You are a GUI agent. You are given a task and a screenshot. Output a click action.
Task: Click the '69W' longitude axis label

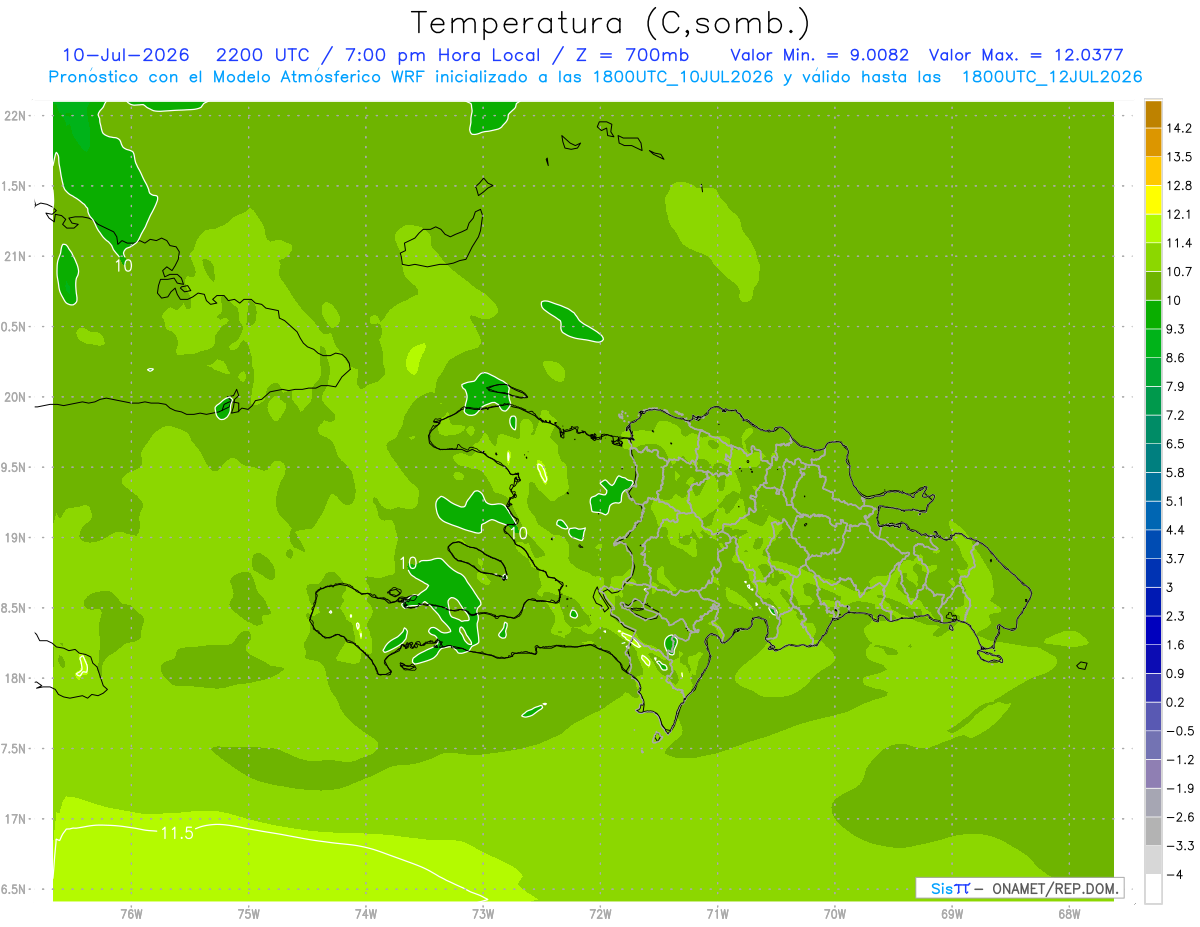(x=952, y=913)
